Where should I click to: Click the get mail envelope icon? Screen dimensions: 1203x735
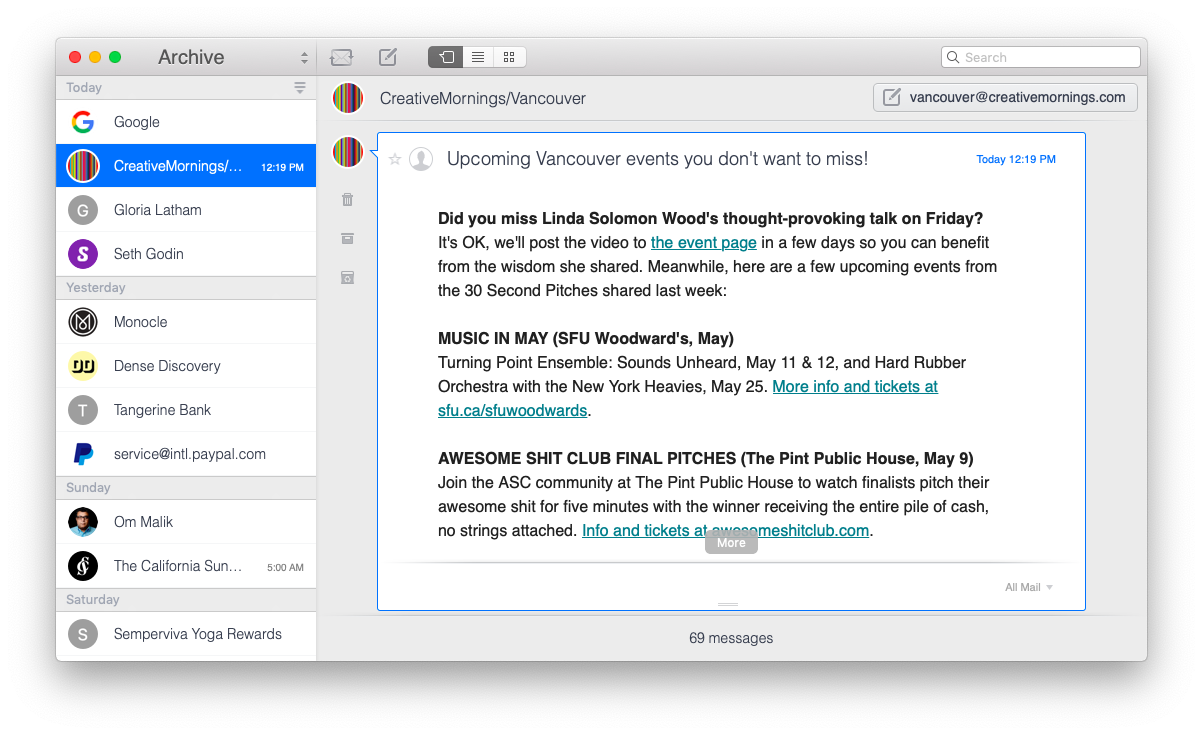point(342,58)
